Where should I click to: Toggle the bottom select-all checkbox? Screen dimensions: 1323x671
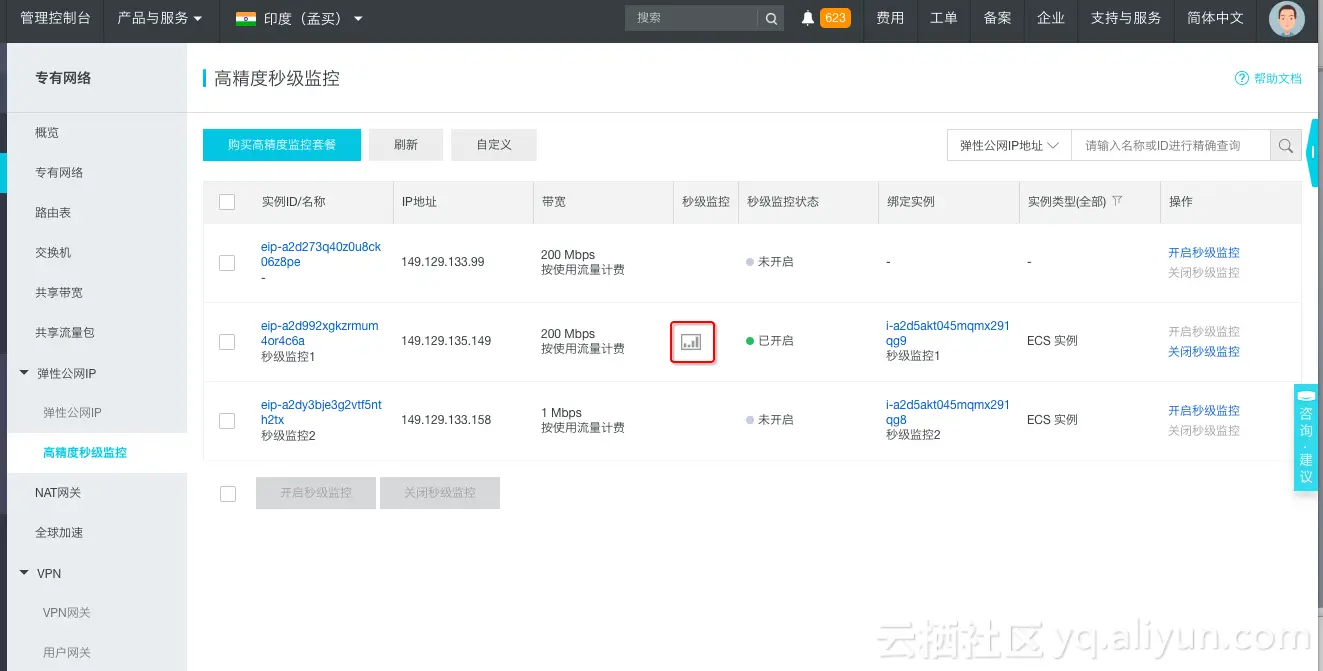click(228, 494)
